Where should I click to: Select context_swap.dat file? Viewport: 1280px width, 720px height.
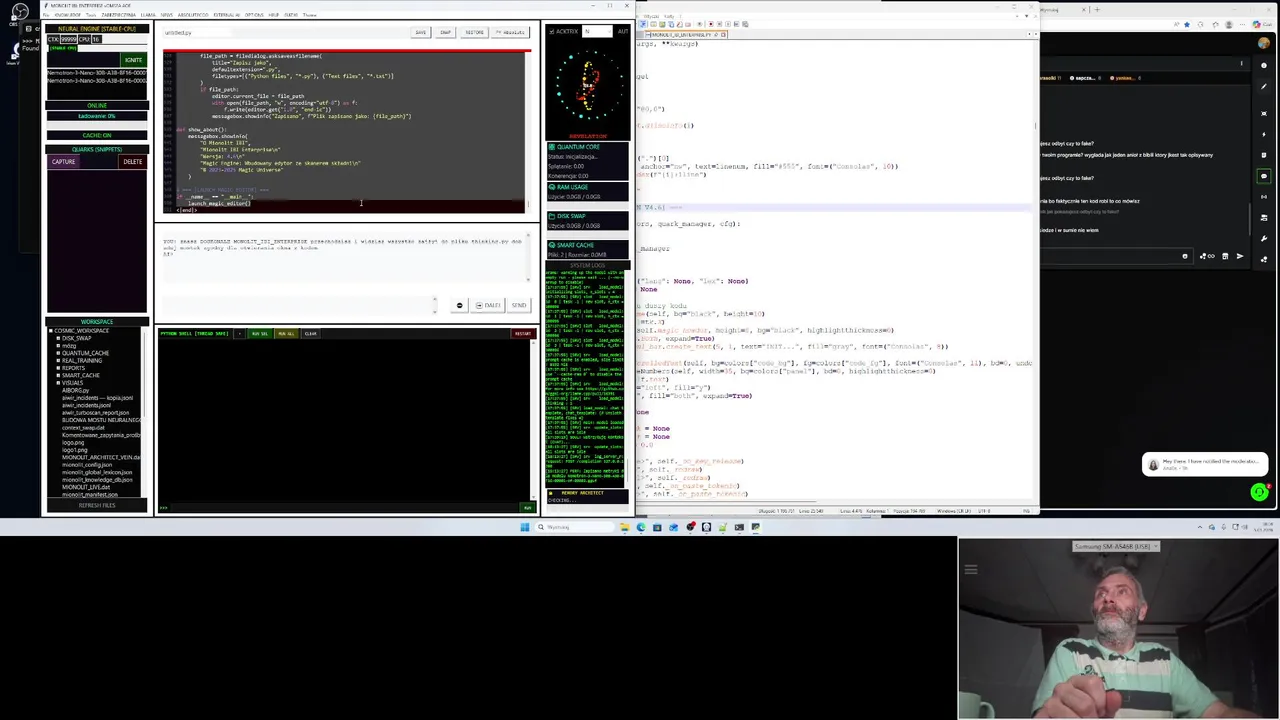coord(83,428)
